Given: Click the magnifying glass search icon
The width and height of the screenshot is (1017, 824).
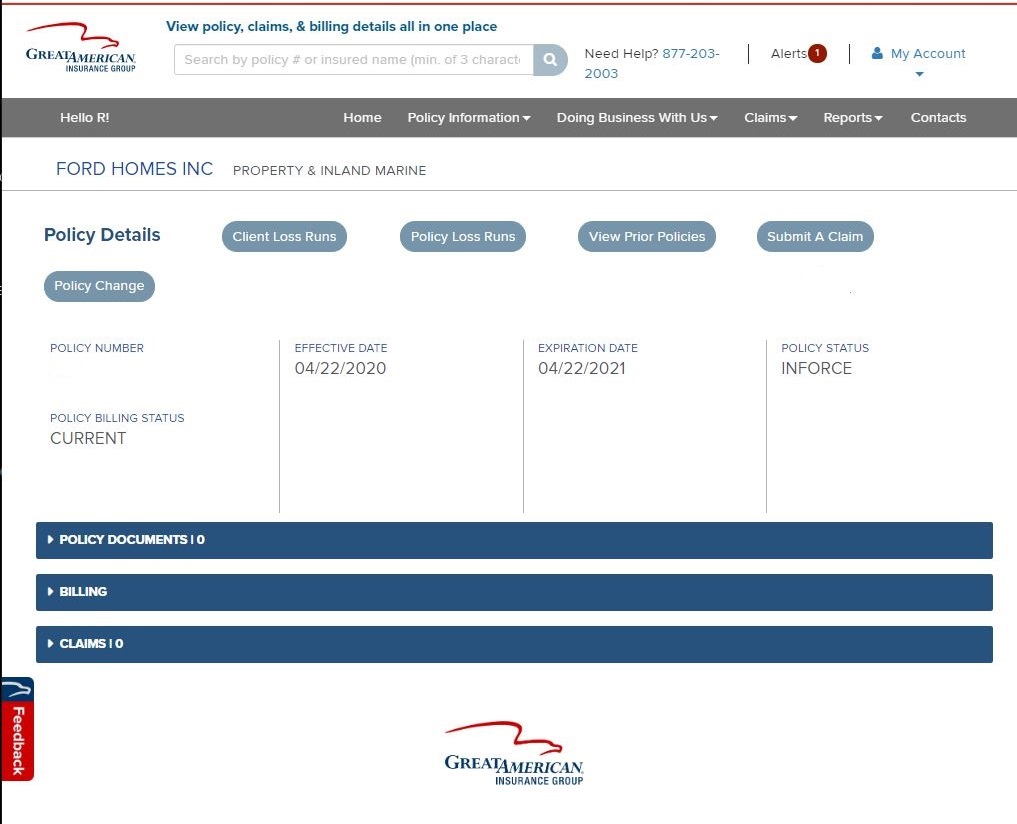Looking at the screenshot, I should (x=550, y=60).
